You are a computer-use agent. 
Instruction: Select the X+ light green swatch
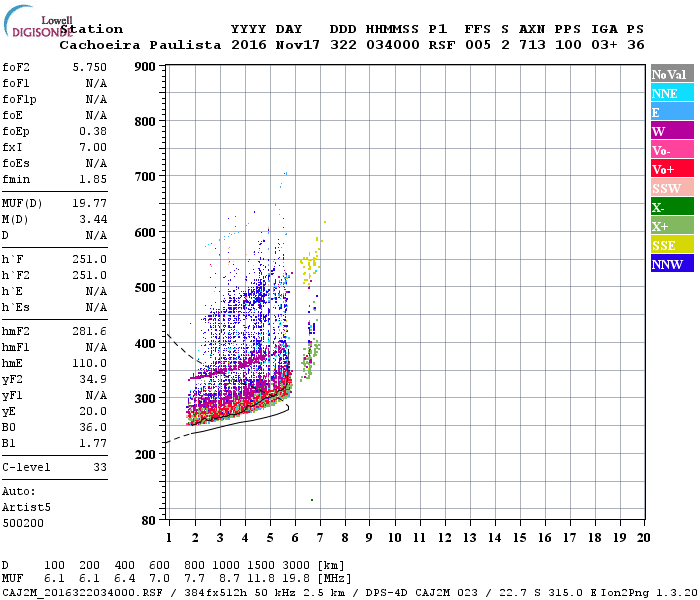(672, 225)
